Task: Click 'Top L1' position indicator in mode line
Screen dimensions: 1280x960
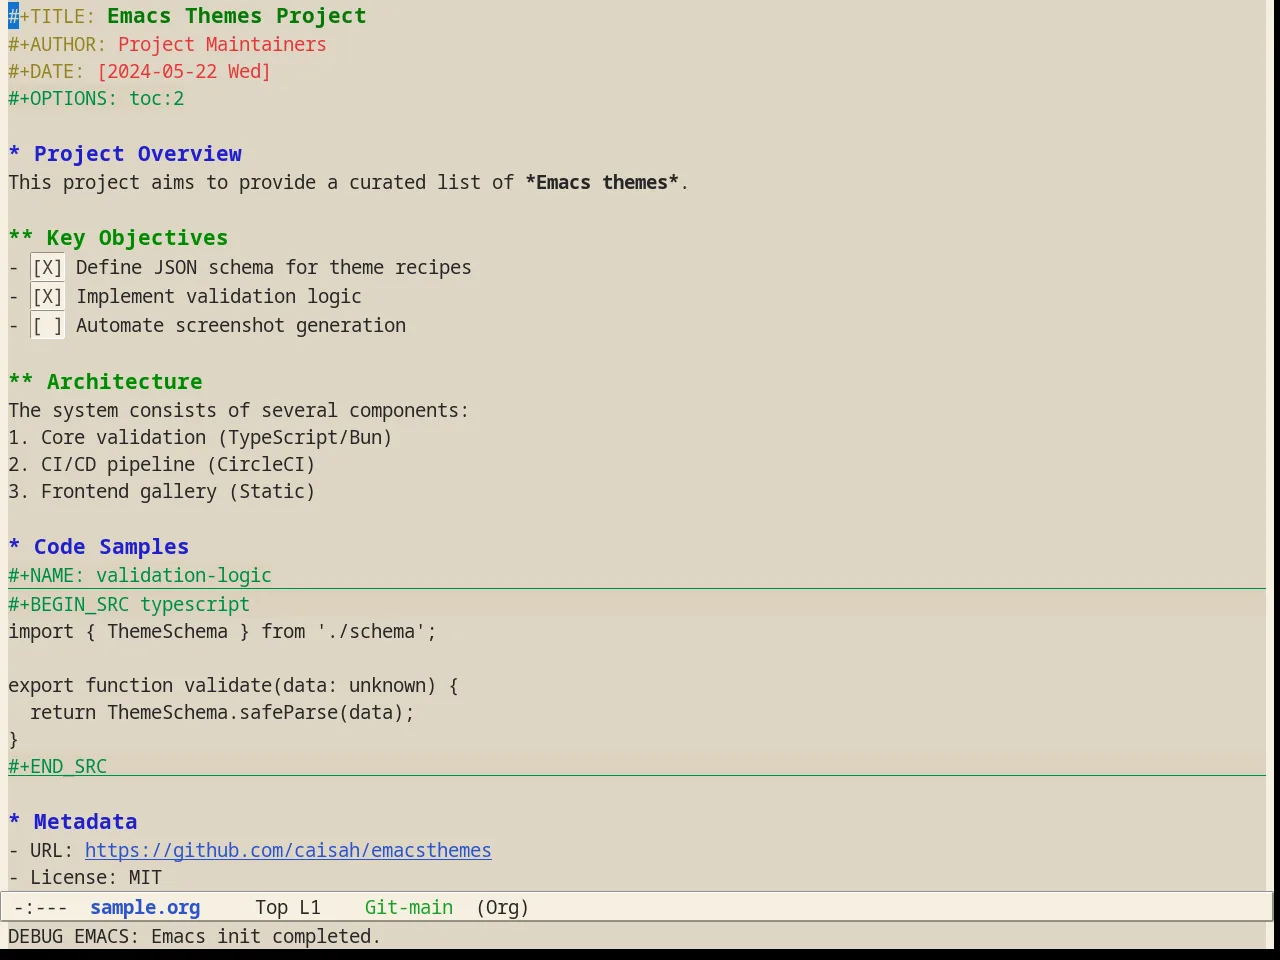Action: click(x=288, y=907)
